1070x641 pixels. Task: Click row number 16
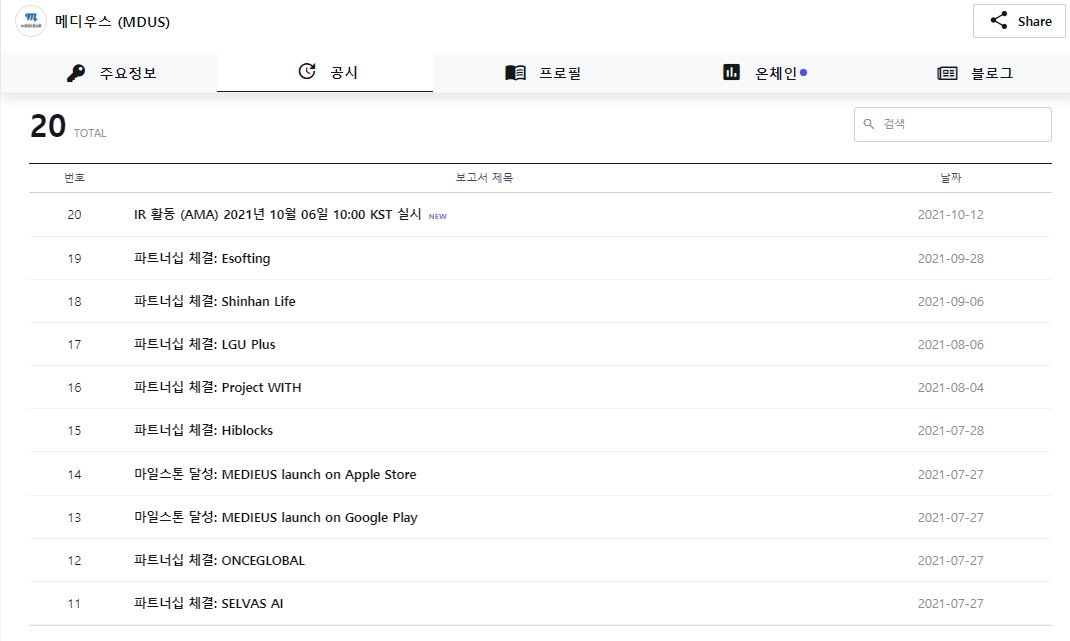[x=74, y=387]
